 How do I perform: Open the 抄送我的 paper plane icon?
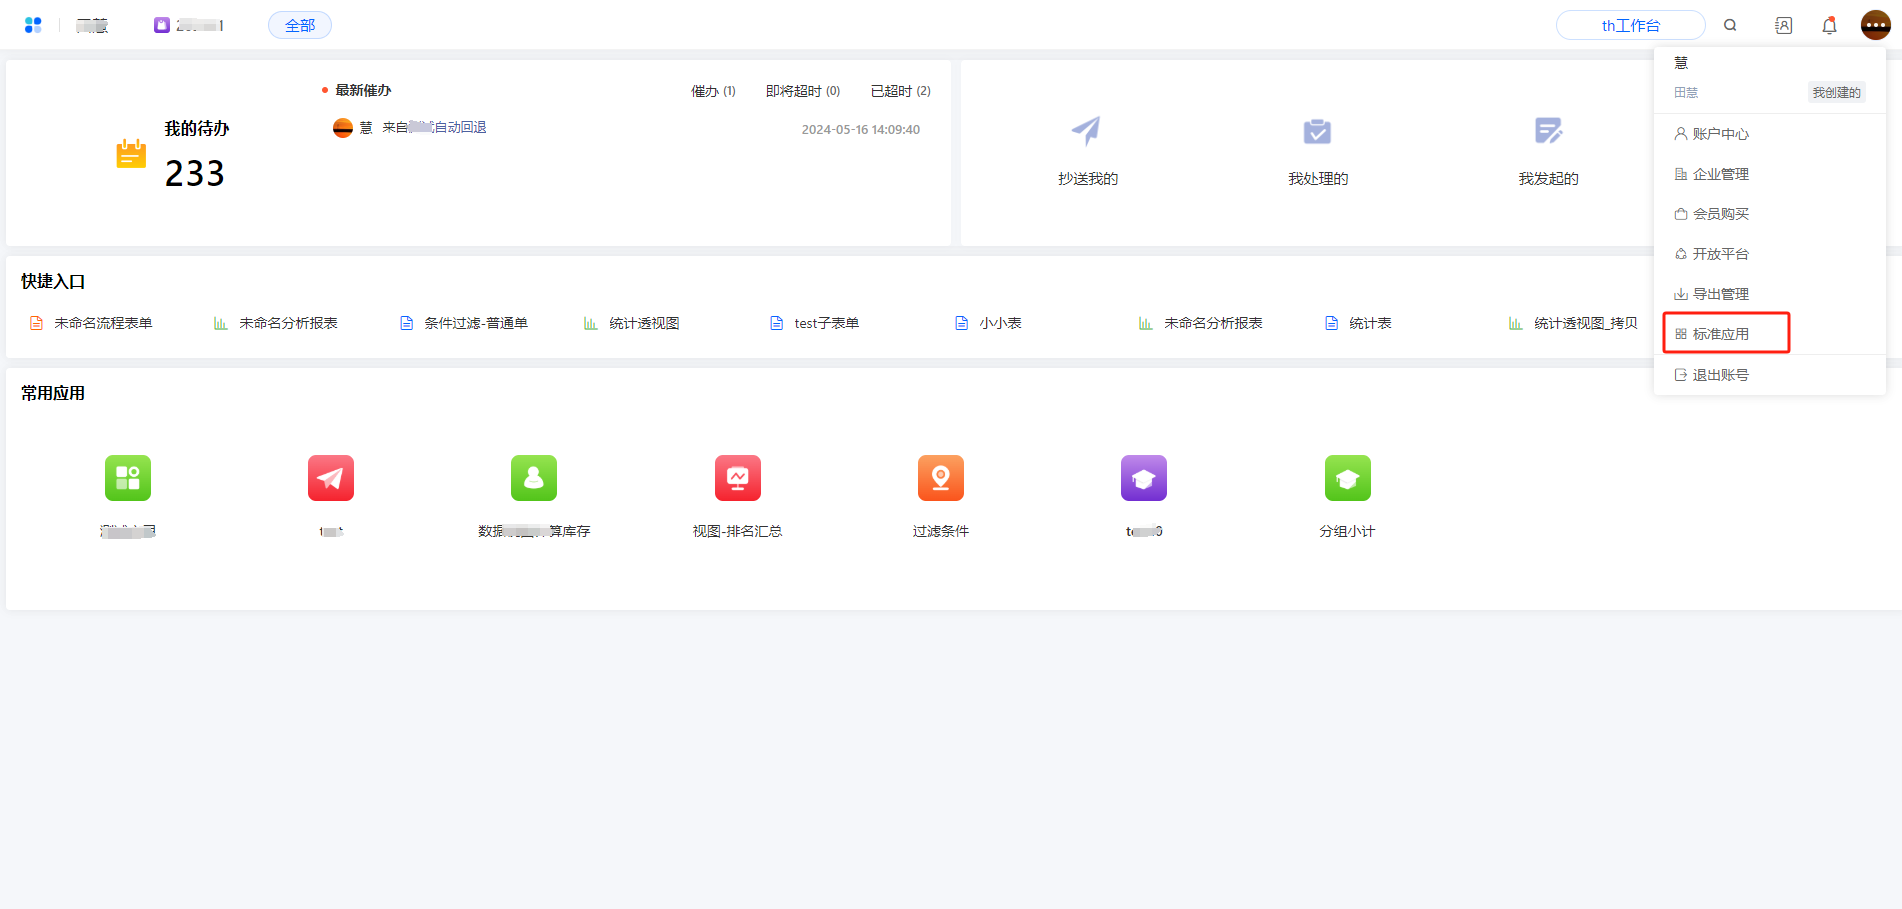point(1087,131)
